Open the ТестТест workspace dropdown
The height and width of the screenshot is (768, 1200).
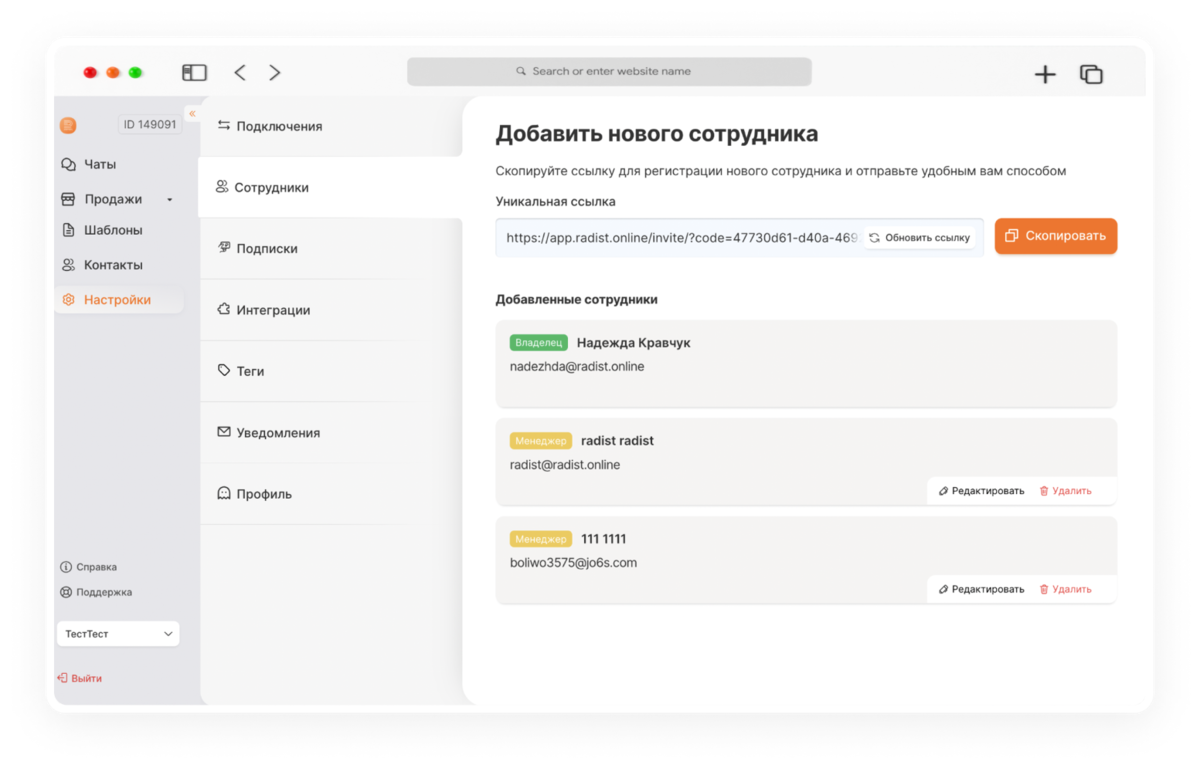(x=118, y=634)
